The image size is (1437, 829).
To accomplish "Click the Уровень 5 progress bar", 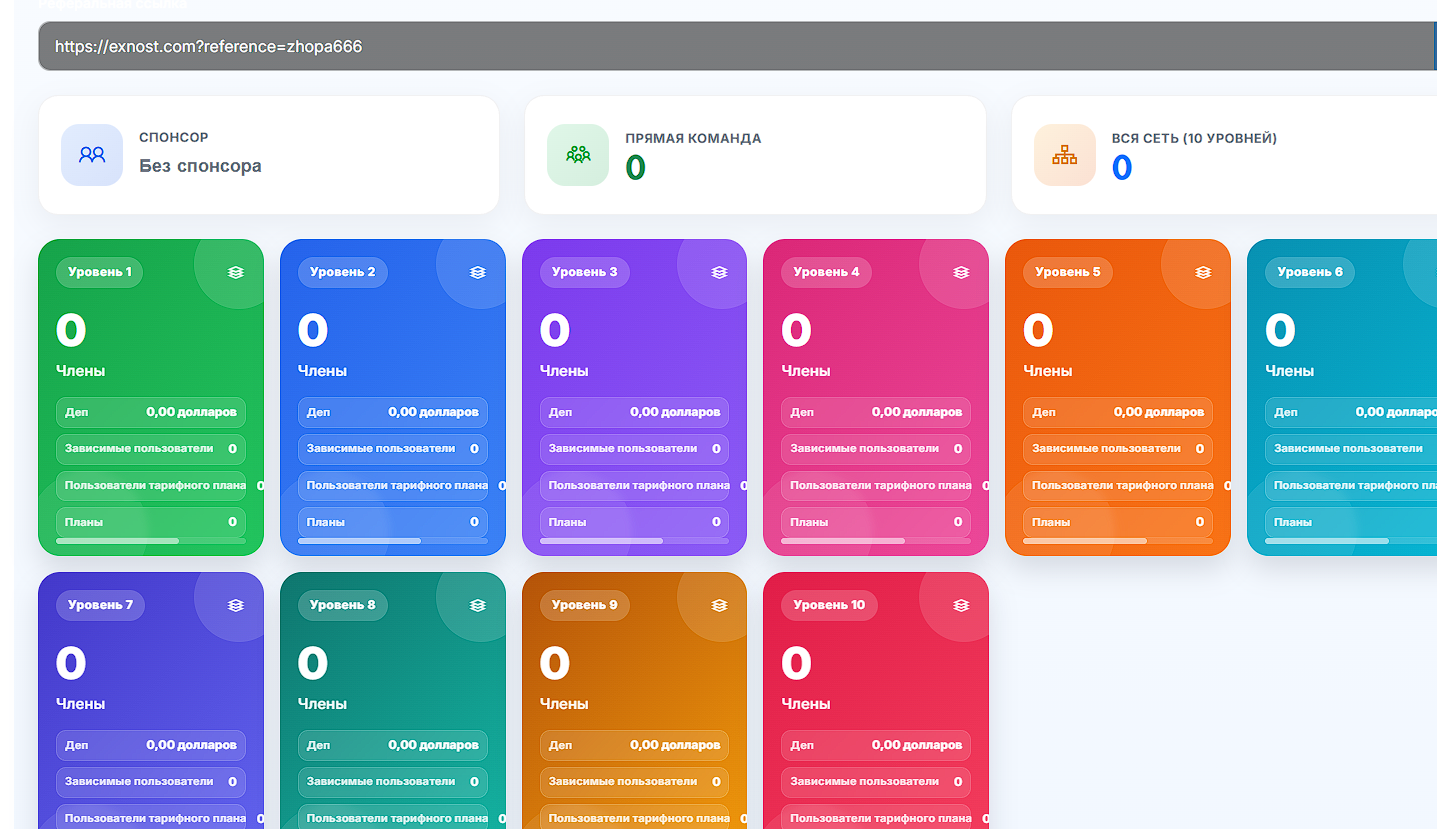I will 1118,541.
